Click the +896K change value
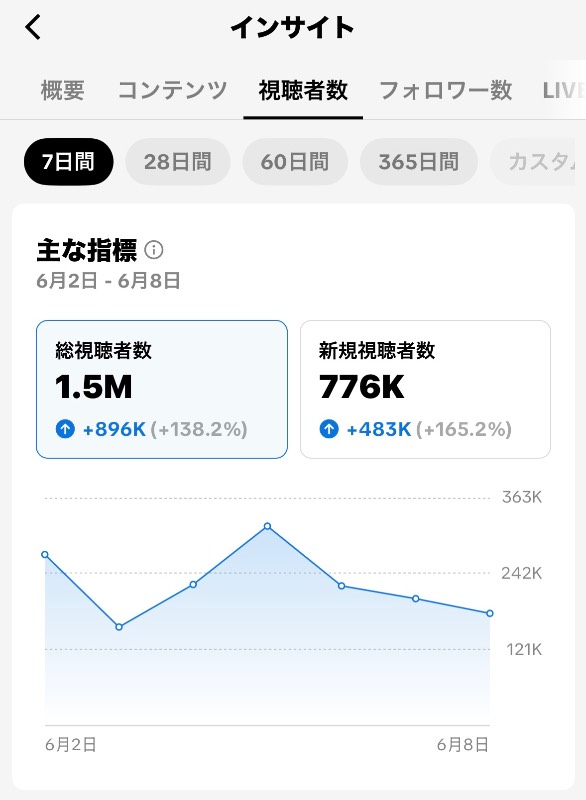 click(114, 429)
